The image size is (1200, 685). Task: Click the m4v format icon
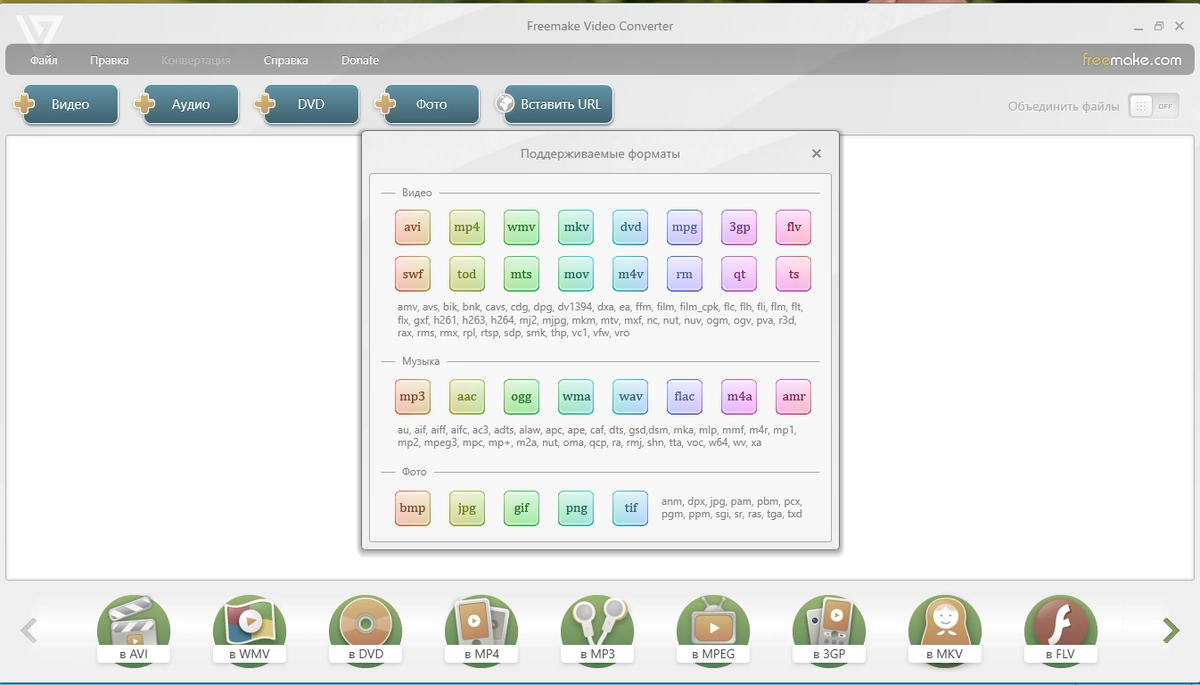coord(630,274)
